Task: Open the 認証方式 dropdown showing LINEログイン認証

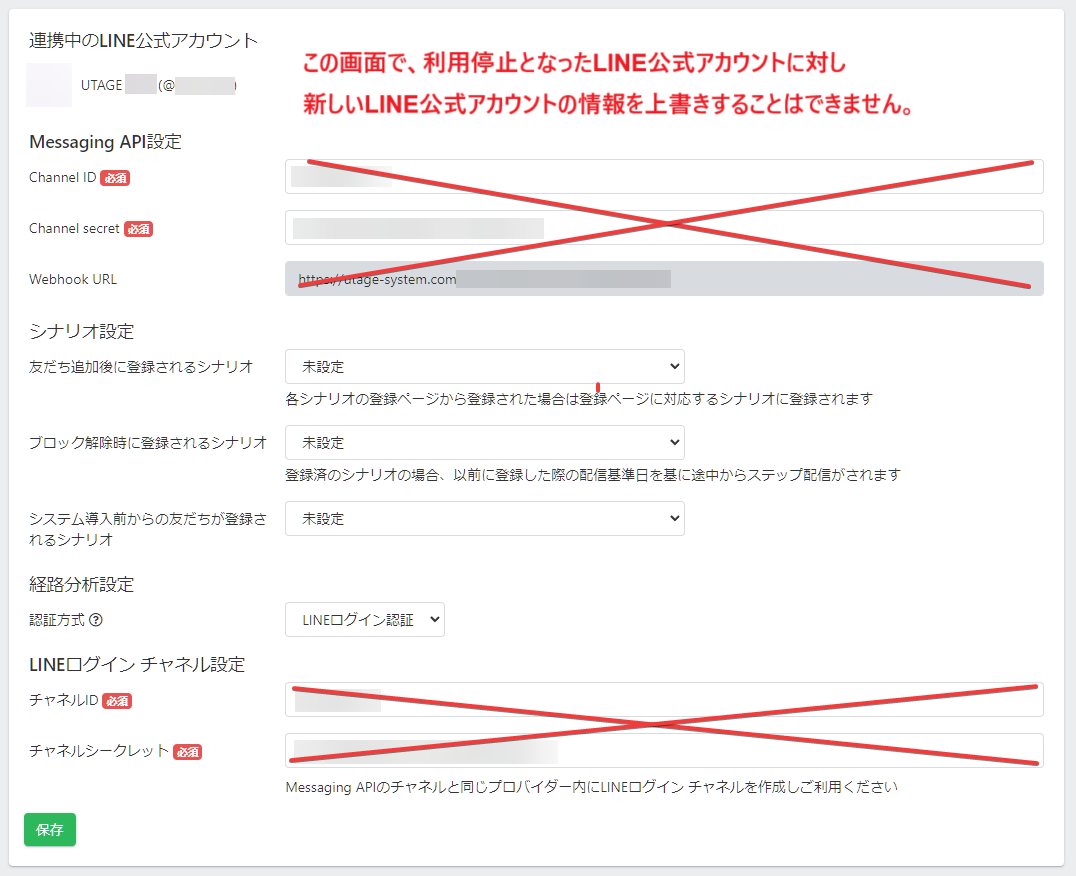Action: click(364, 620)
